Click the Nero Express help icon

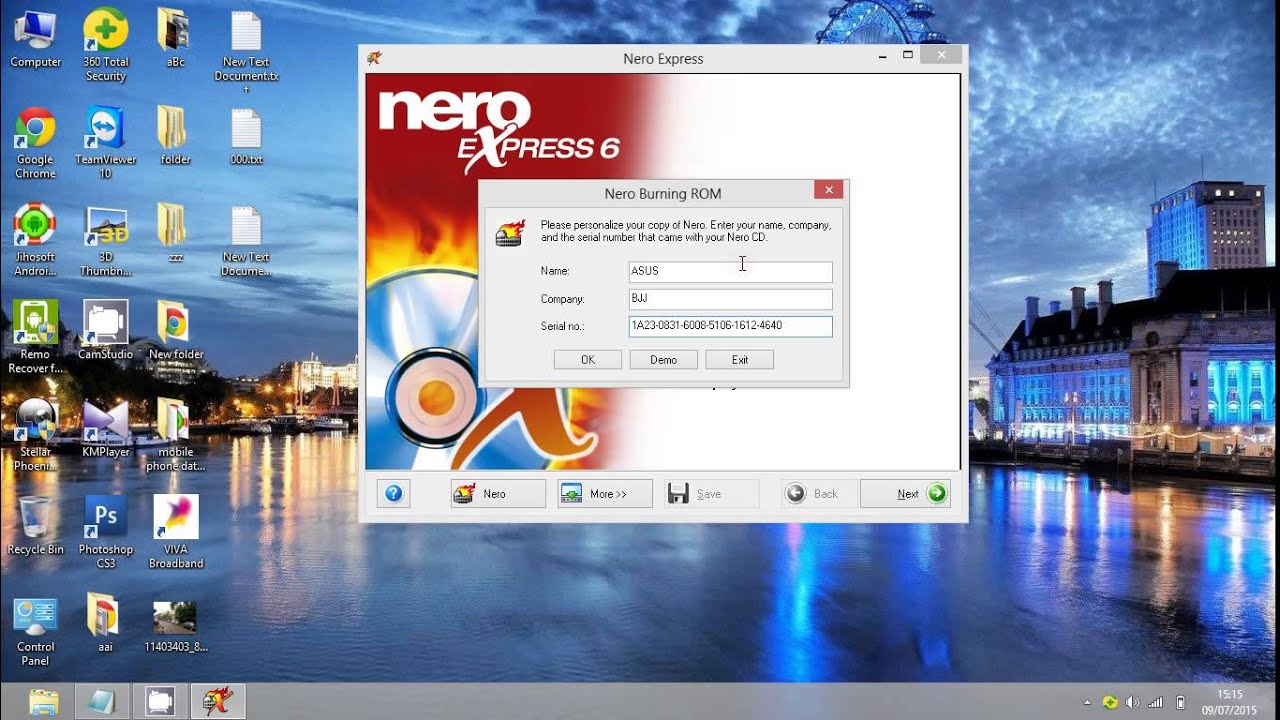[393, 493]
